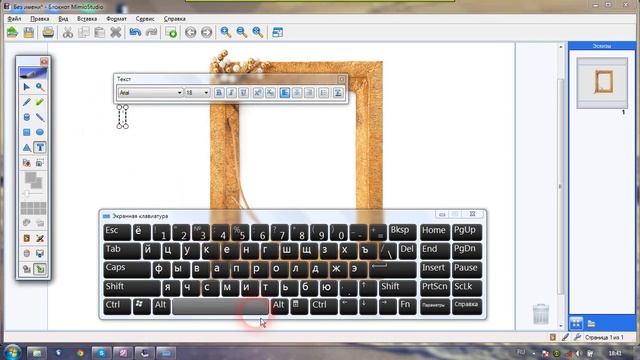Viewport: 640px width, 360px height.
Task: Click the space bar on screen keyboard
Action: (x=220, y=307)
